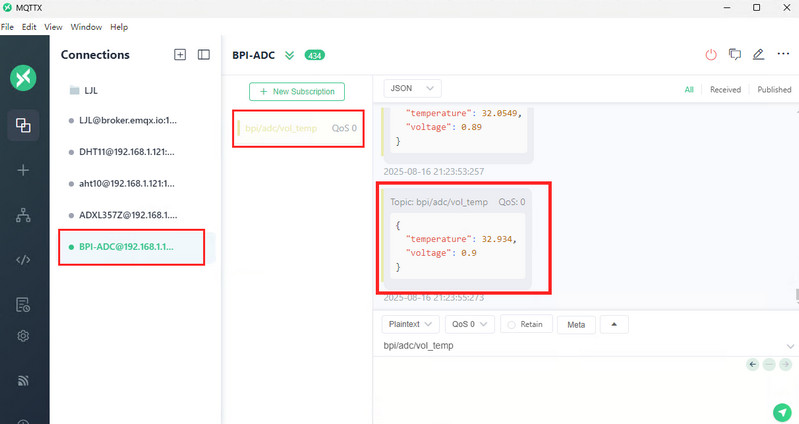Edit connection with the pencil icon

tap(759, 54)
